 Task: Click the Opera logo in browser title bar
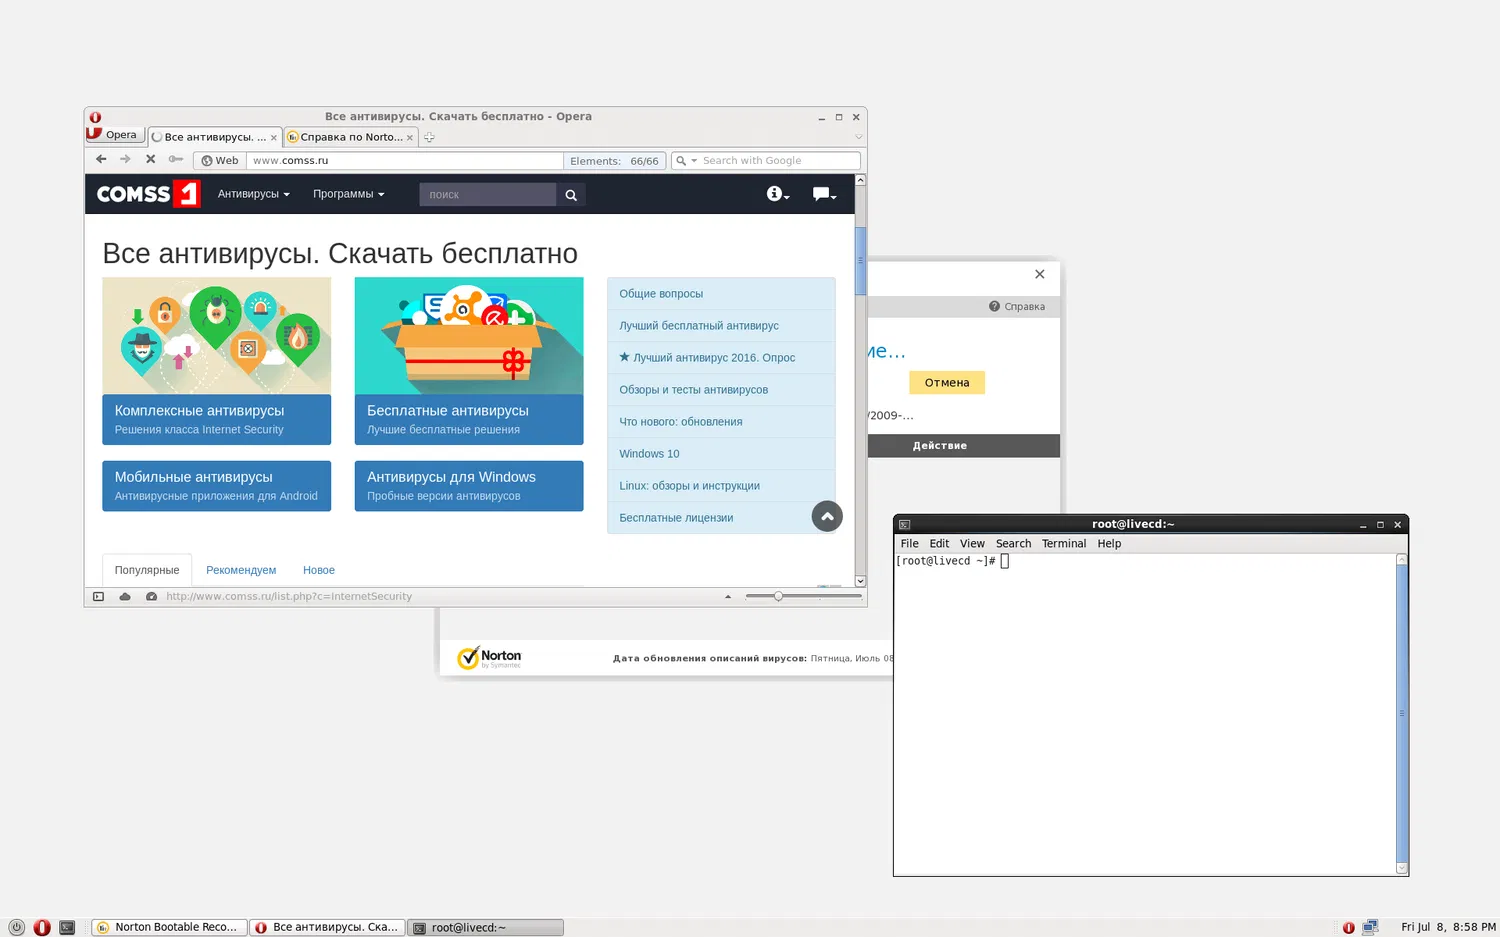95,117
